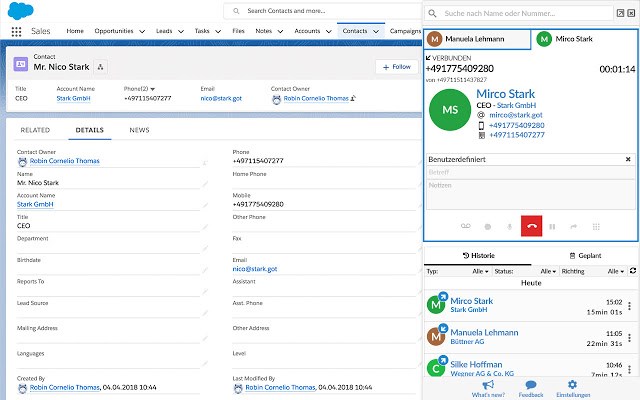Open options menu for Manuela Lehmann history entry
The height and width of the screenshot is (400, 640).
point(629,338)
